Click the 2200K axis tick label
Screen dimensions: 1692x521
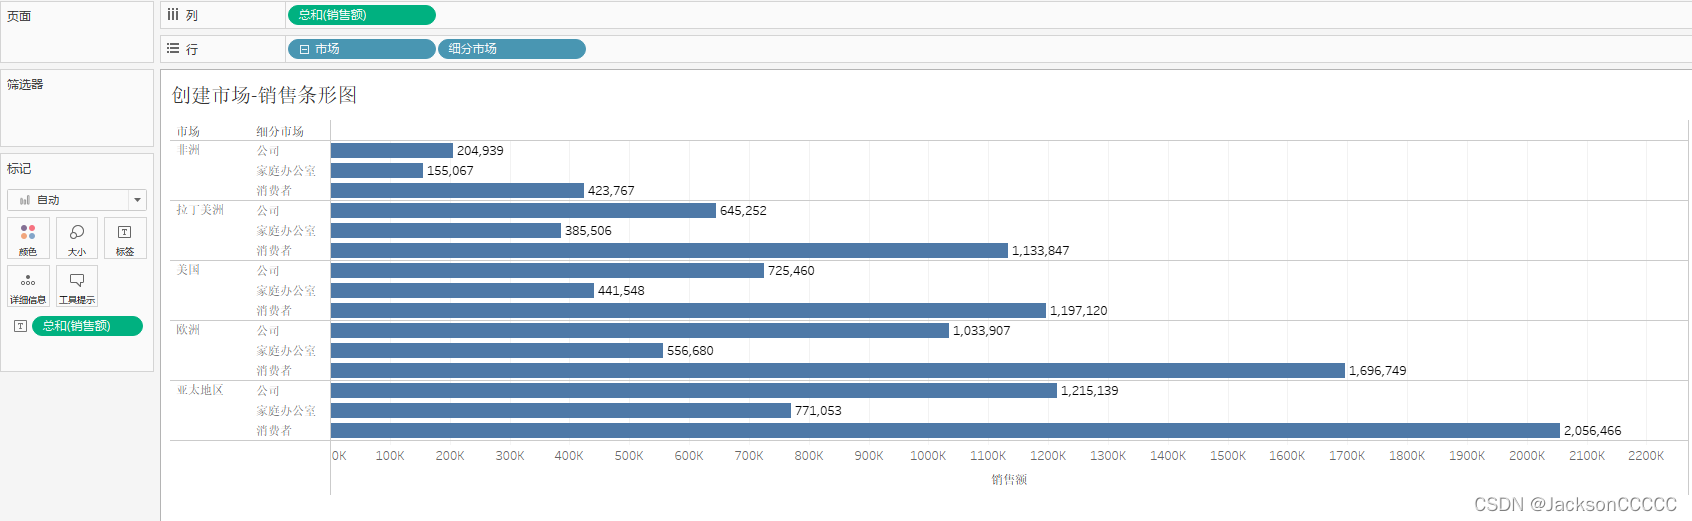click(1646, 456)
